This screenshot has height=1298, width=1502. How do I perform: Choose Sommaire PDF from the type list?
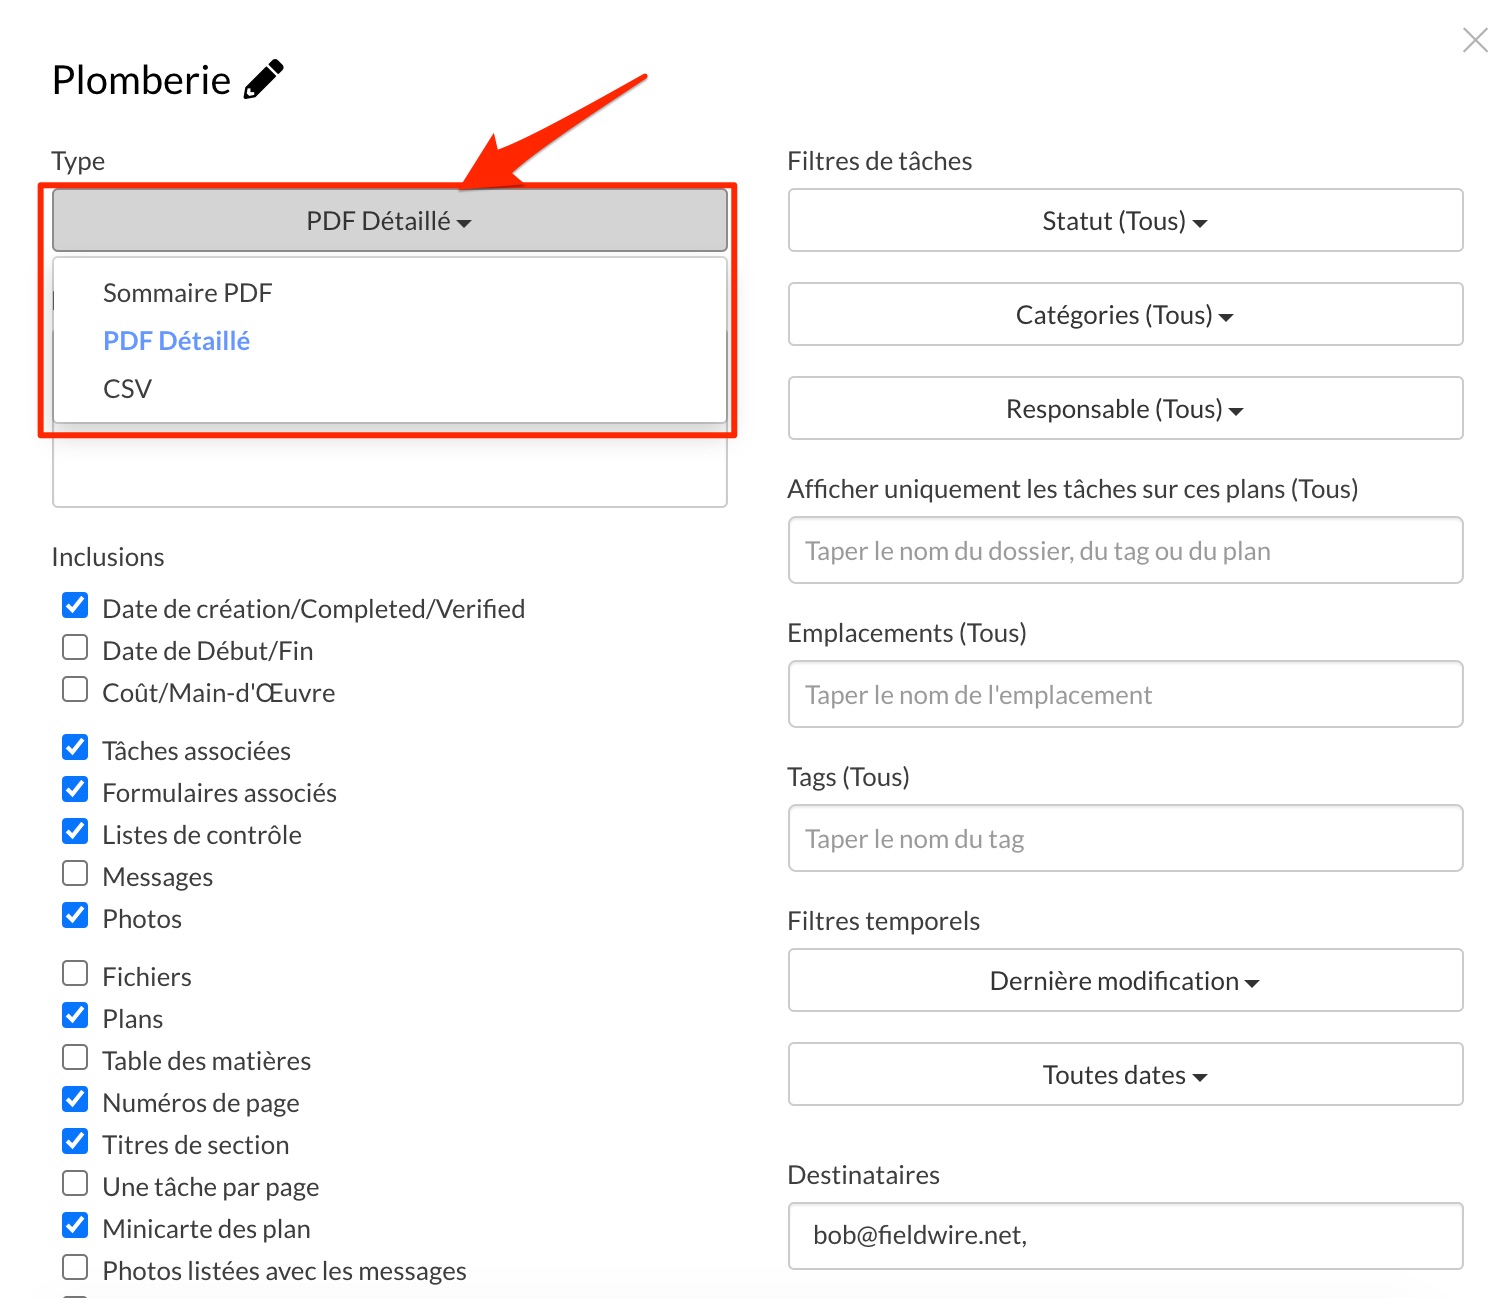click(x=188, y=293)
